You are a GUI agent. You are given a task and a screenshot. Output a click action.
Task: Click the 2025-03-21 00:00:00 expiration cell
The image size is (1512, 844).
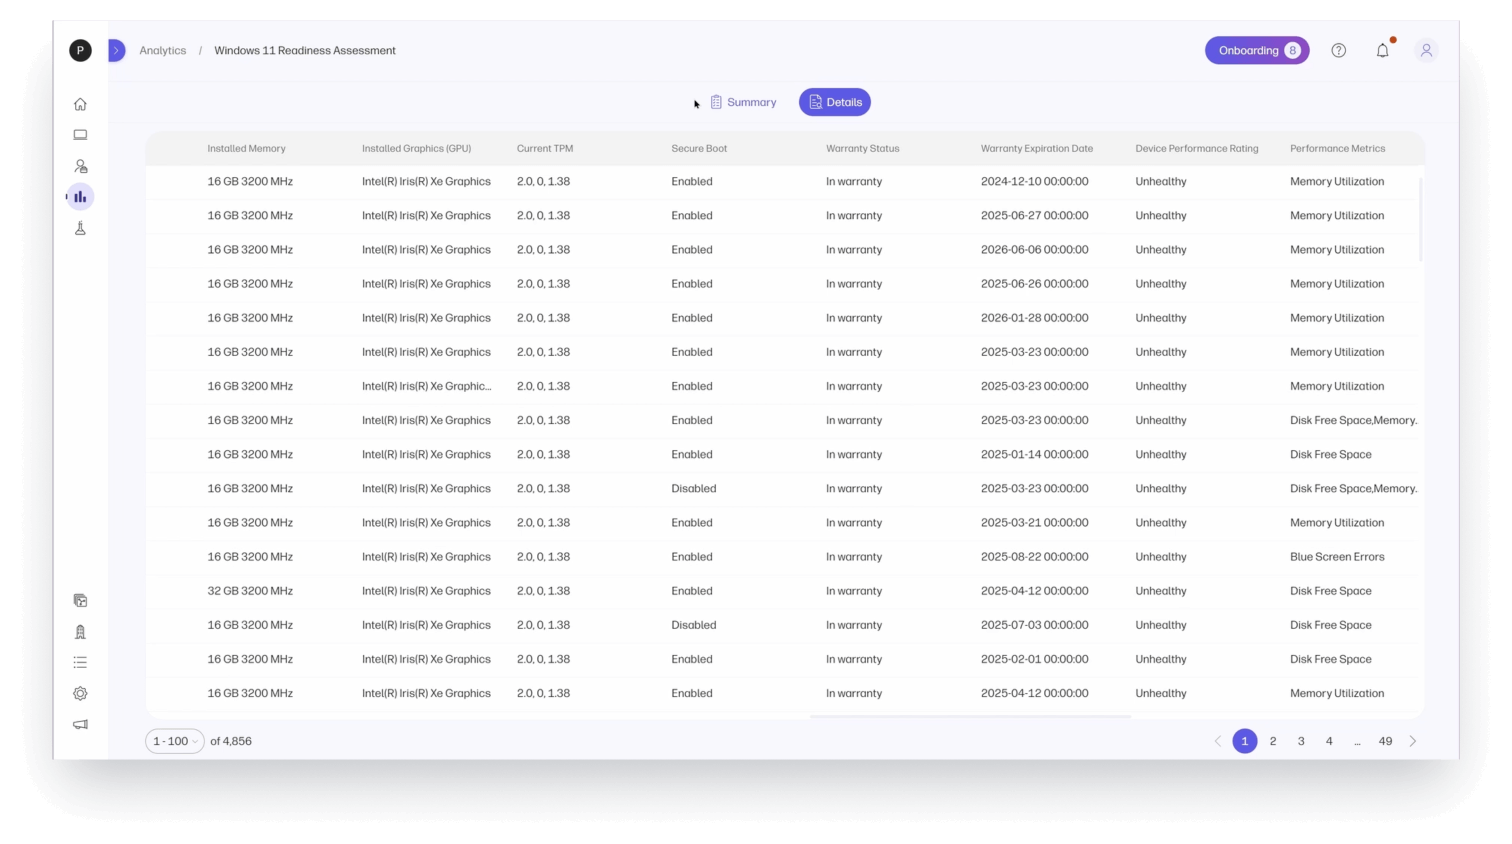point(1035,523)
